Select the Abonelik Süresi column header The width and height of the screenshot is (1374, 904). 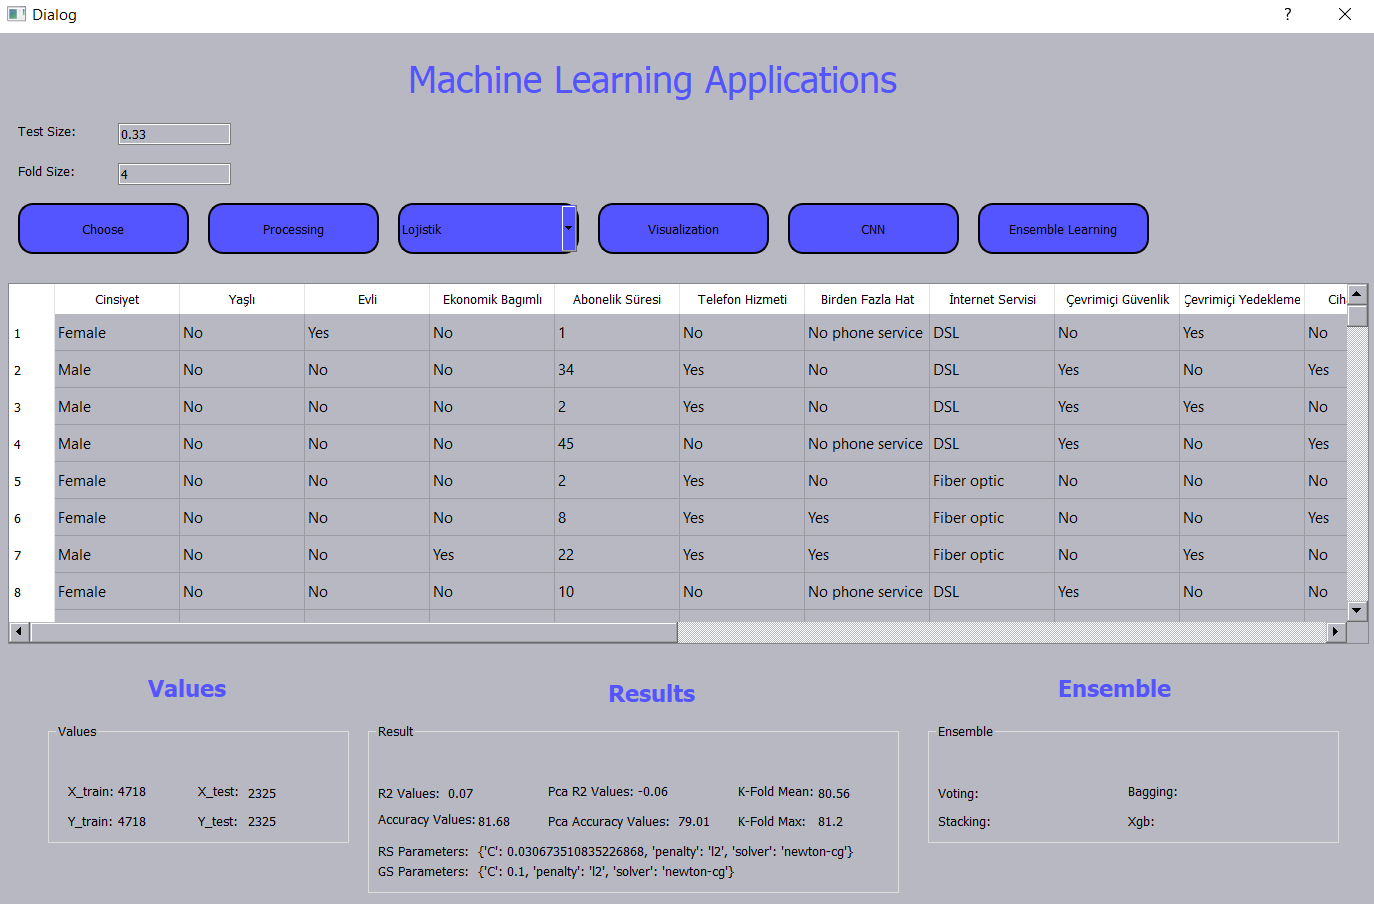pyautogui.click(x=617, y=299)
